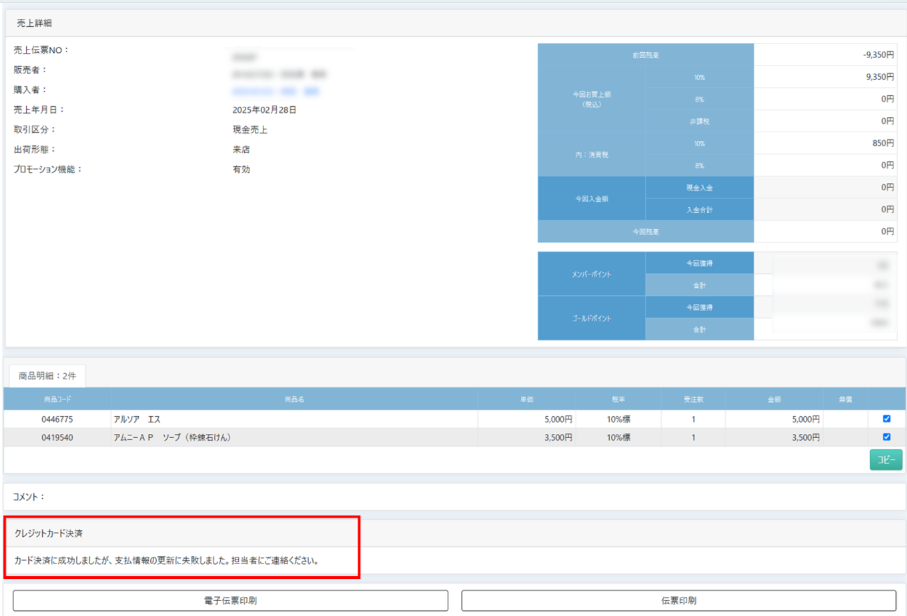Uncheck the checkbox for アルソア エス row
This screenshot has width=907, height=616.
coord(886,419)
